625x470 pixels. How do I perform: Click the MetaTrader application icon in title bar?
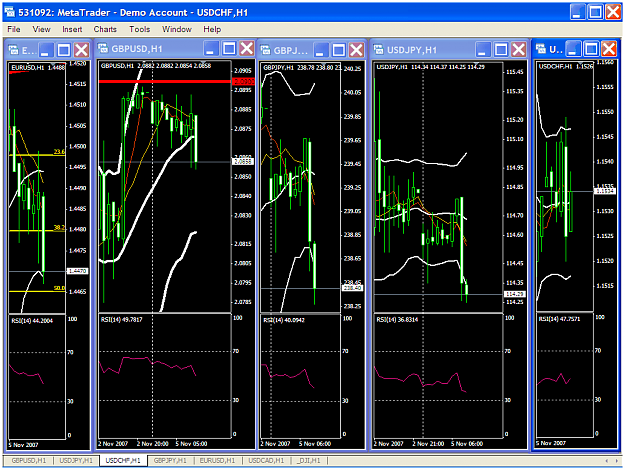click(x=9, y=12)
